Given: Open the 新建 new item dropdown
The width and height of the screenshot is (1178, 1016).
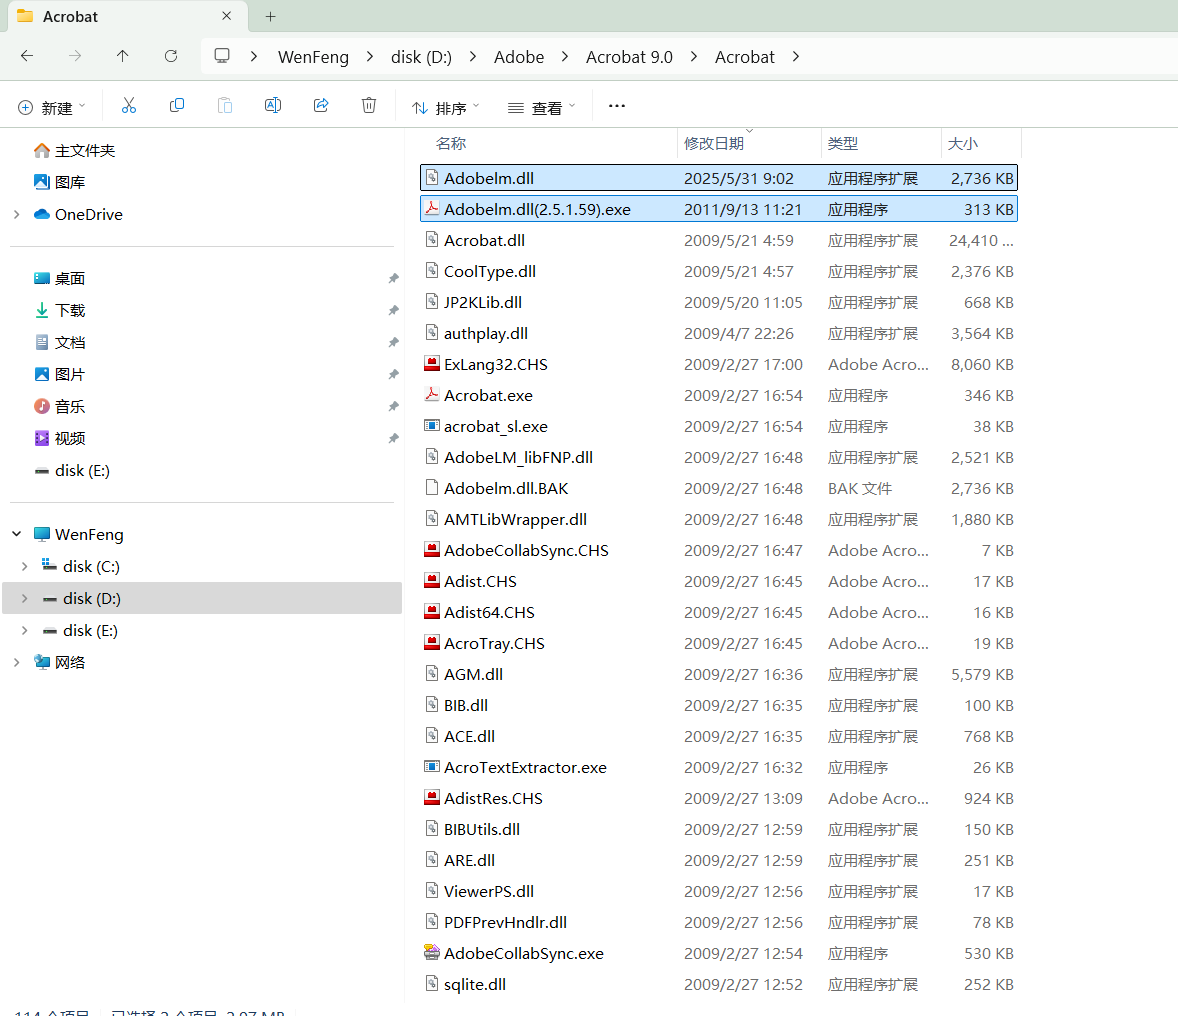Looking at the screenshot, I should pos(51,107).
